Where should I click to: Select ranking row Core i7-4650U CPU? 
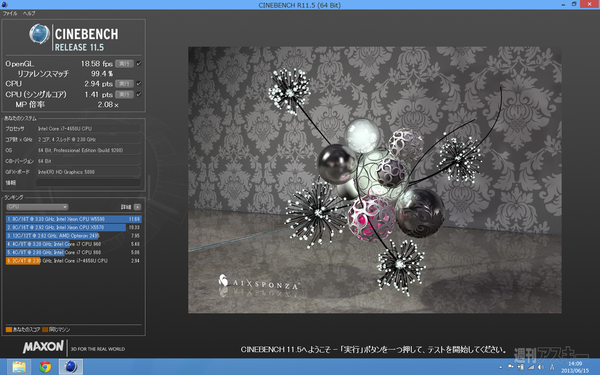73,261
